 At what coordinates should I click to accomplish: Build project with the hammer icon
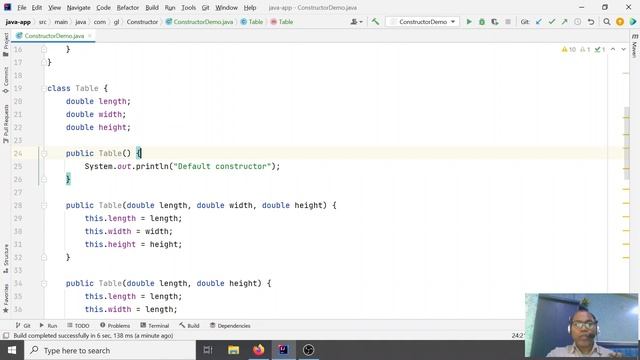coord(375,22)
